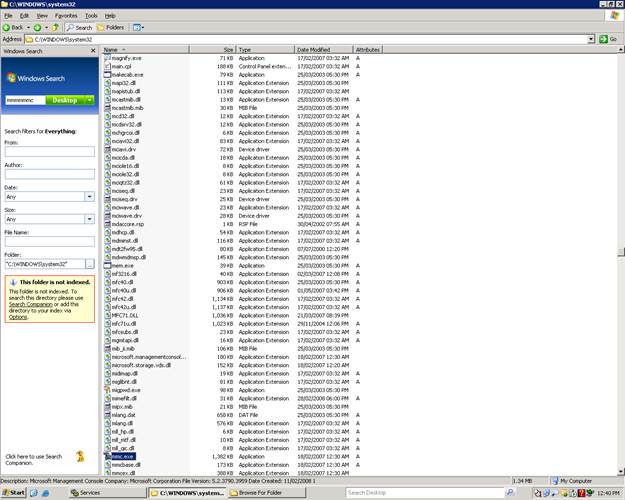Sort files by the Type column
The width and height of the screenshot is (625, 500).
coord(265,49)
